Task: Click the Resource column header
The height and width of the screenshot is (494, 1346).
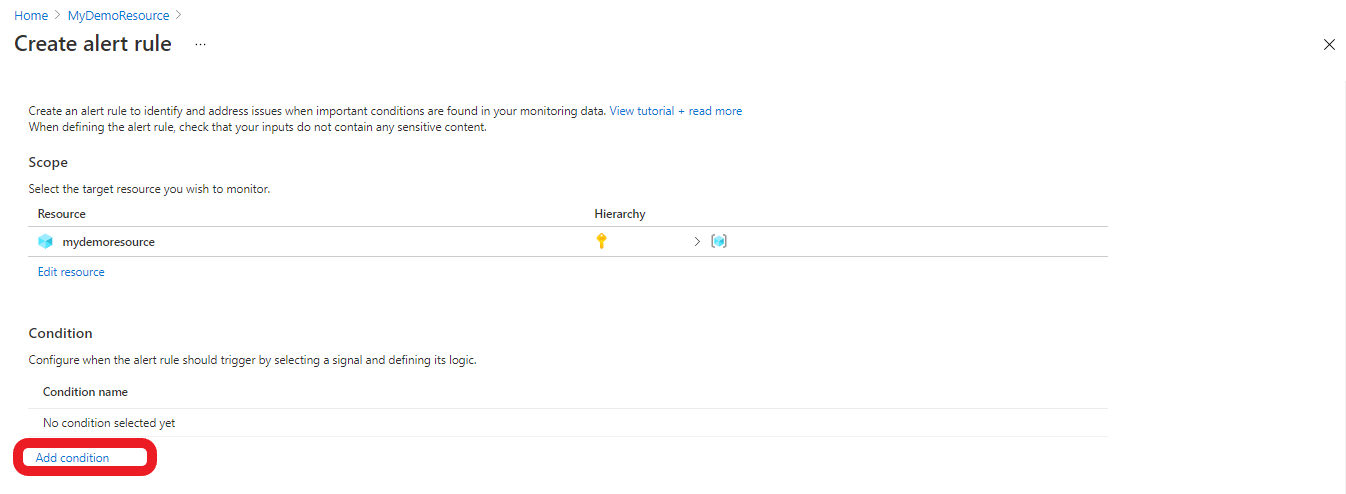Action: pyautogui.click(x=62, y=214)
